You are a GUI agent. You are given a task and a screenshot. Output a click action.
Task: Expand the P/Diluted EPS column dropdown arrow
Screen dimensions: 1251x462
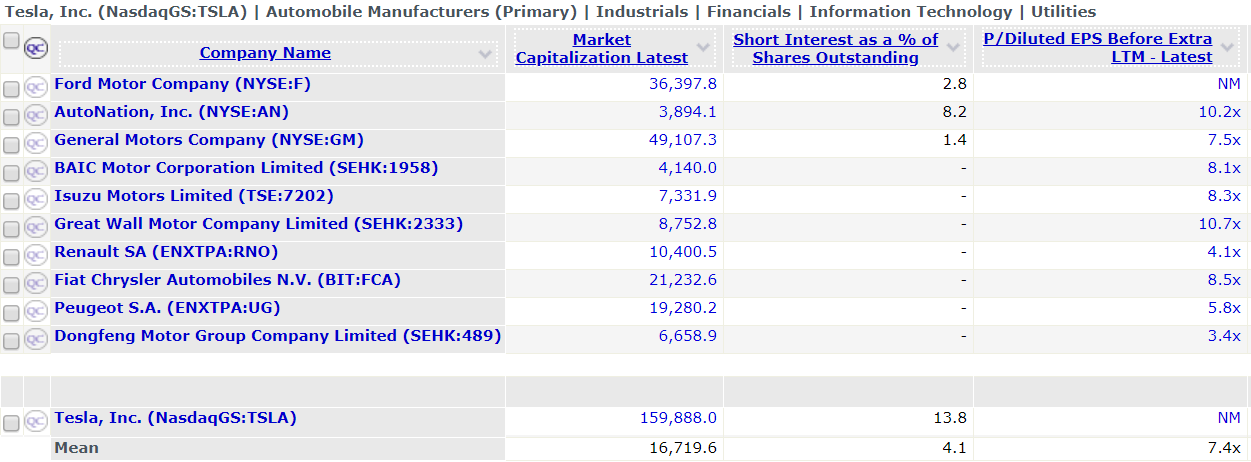(x=1229, y=48)
